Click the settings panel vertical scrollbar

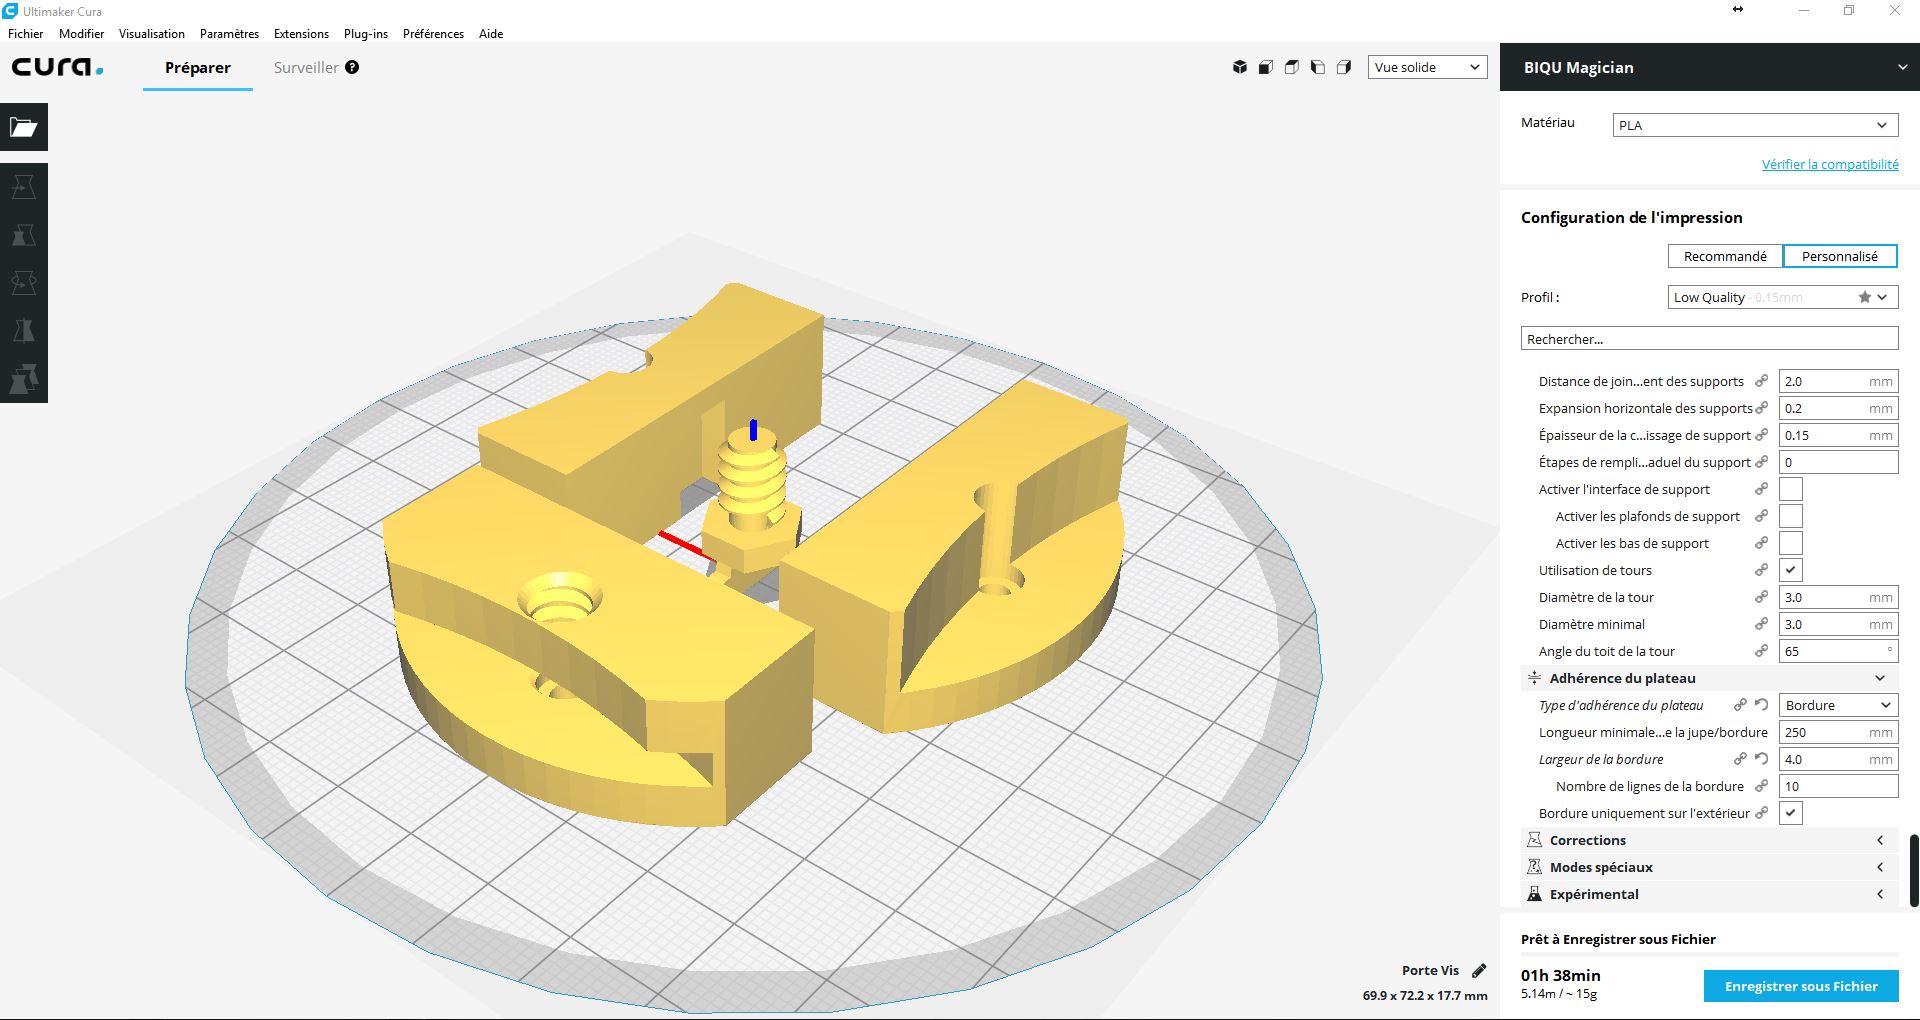pos(1914,870)
